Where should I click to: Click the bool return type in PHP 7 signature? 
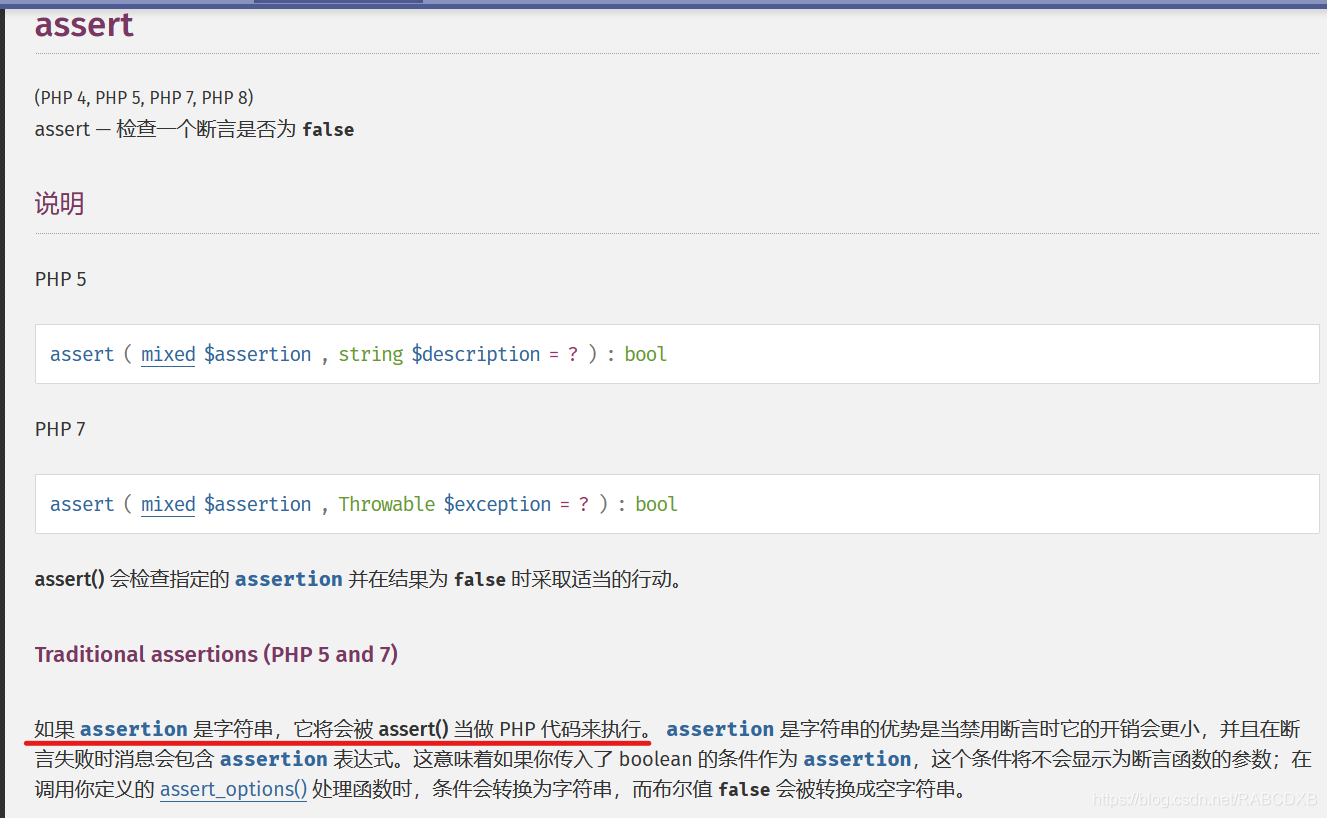pyautogui.click(x=656, y=504)
